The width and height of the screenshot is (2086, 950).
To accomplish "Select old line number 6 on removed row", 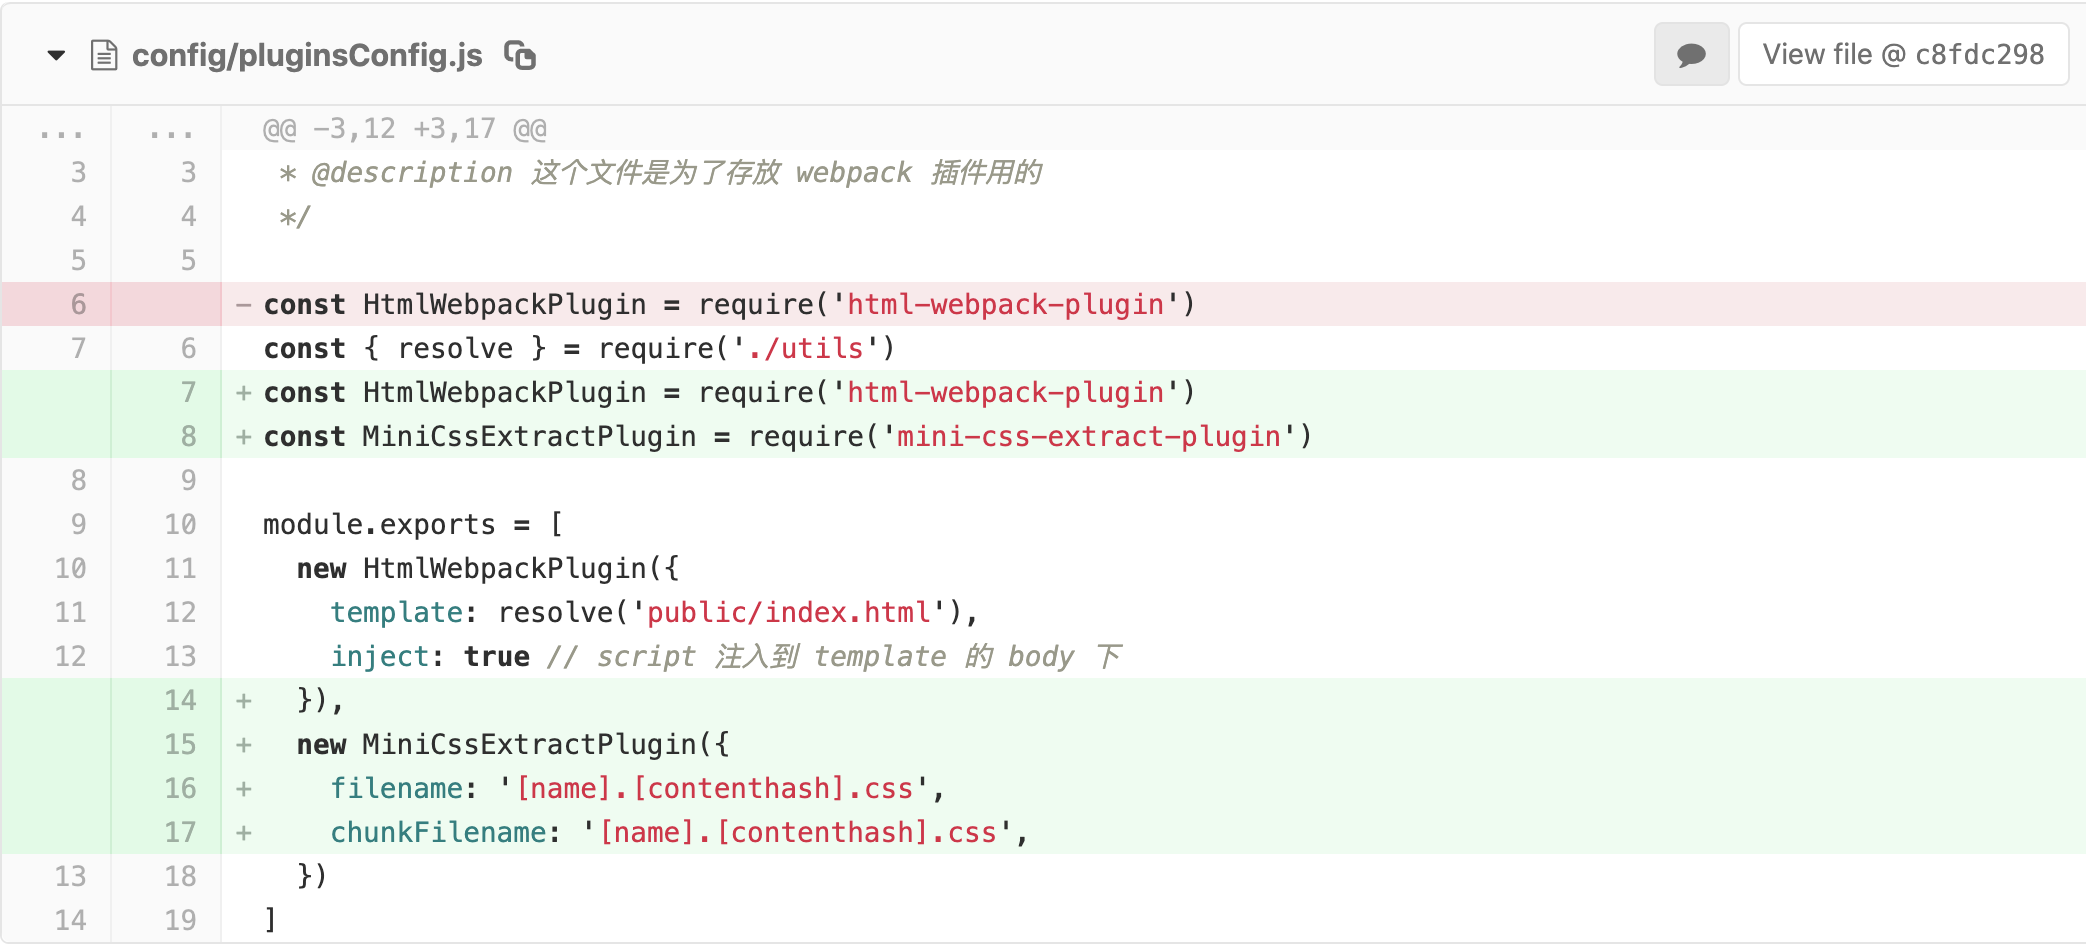I will [x=78, y=304].
